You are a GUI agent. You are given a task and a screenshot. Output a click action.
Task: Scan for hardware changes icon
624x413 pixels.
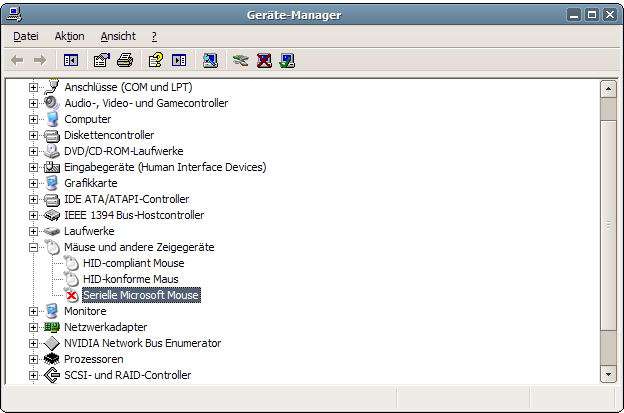pos(210,60)
